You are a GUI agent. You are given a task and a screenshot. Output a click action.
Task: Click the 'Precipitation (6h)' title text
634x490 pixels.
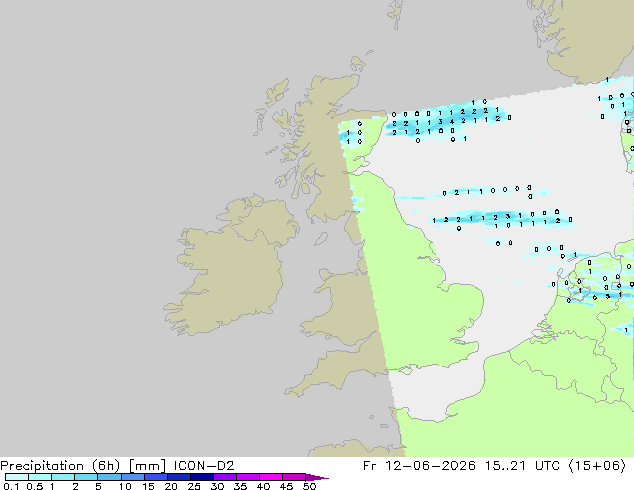(x=60, y=466)
